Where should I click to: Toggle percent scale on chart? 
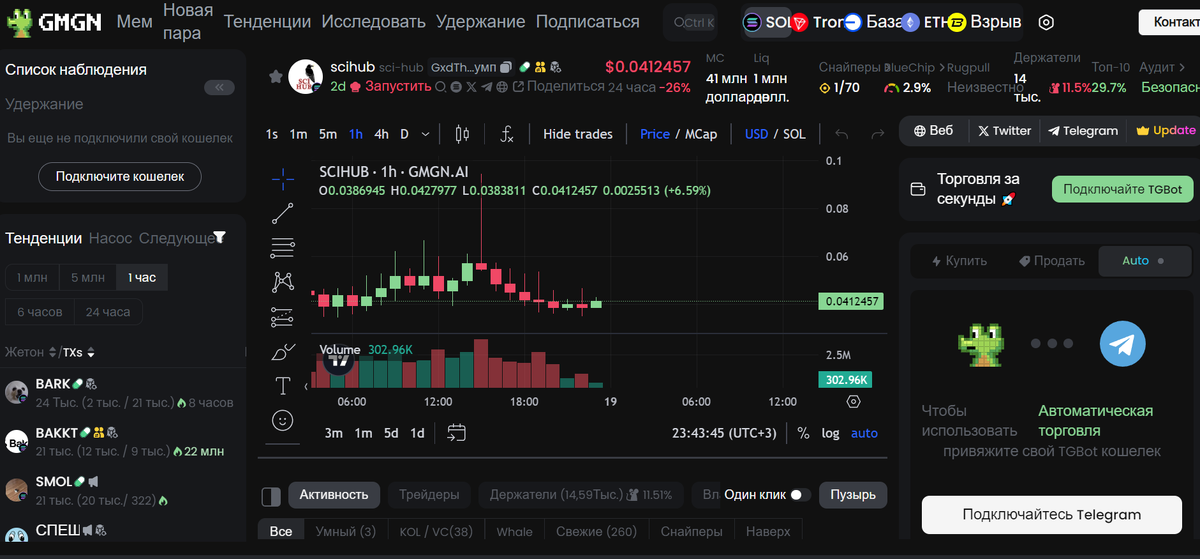click(803, 433)
